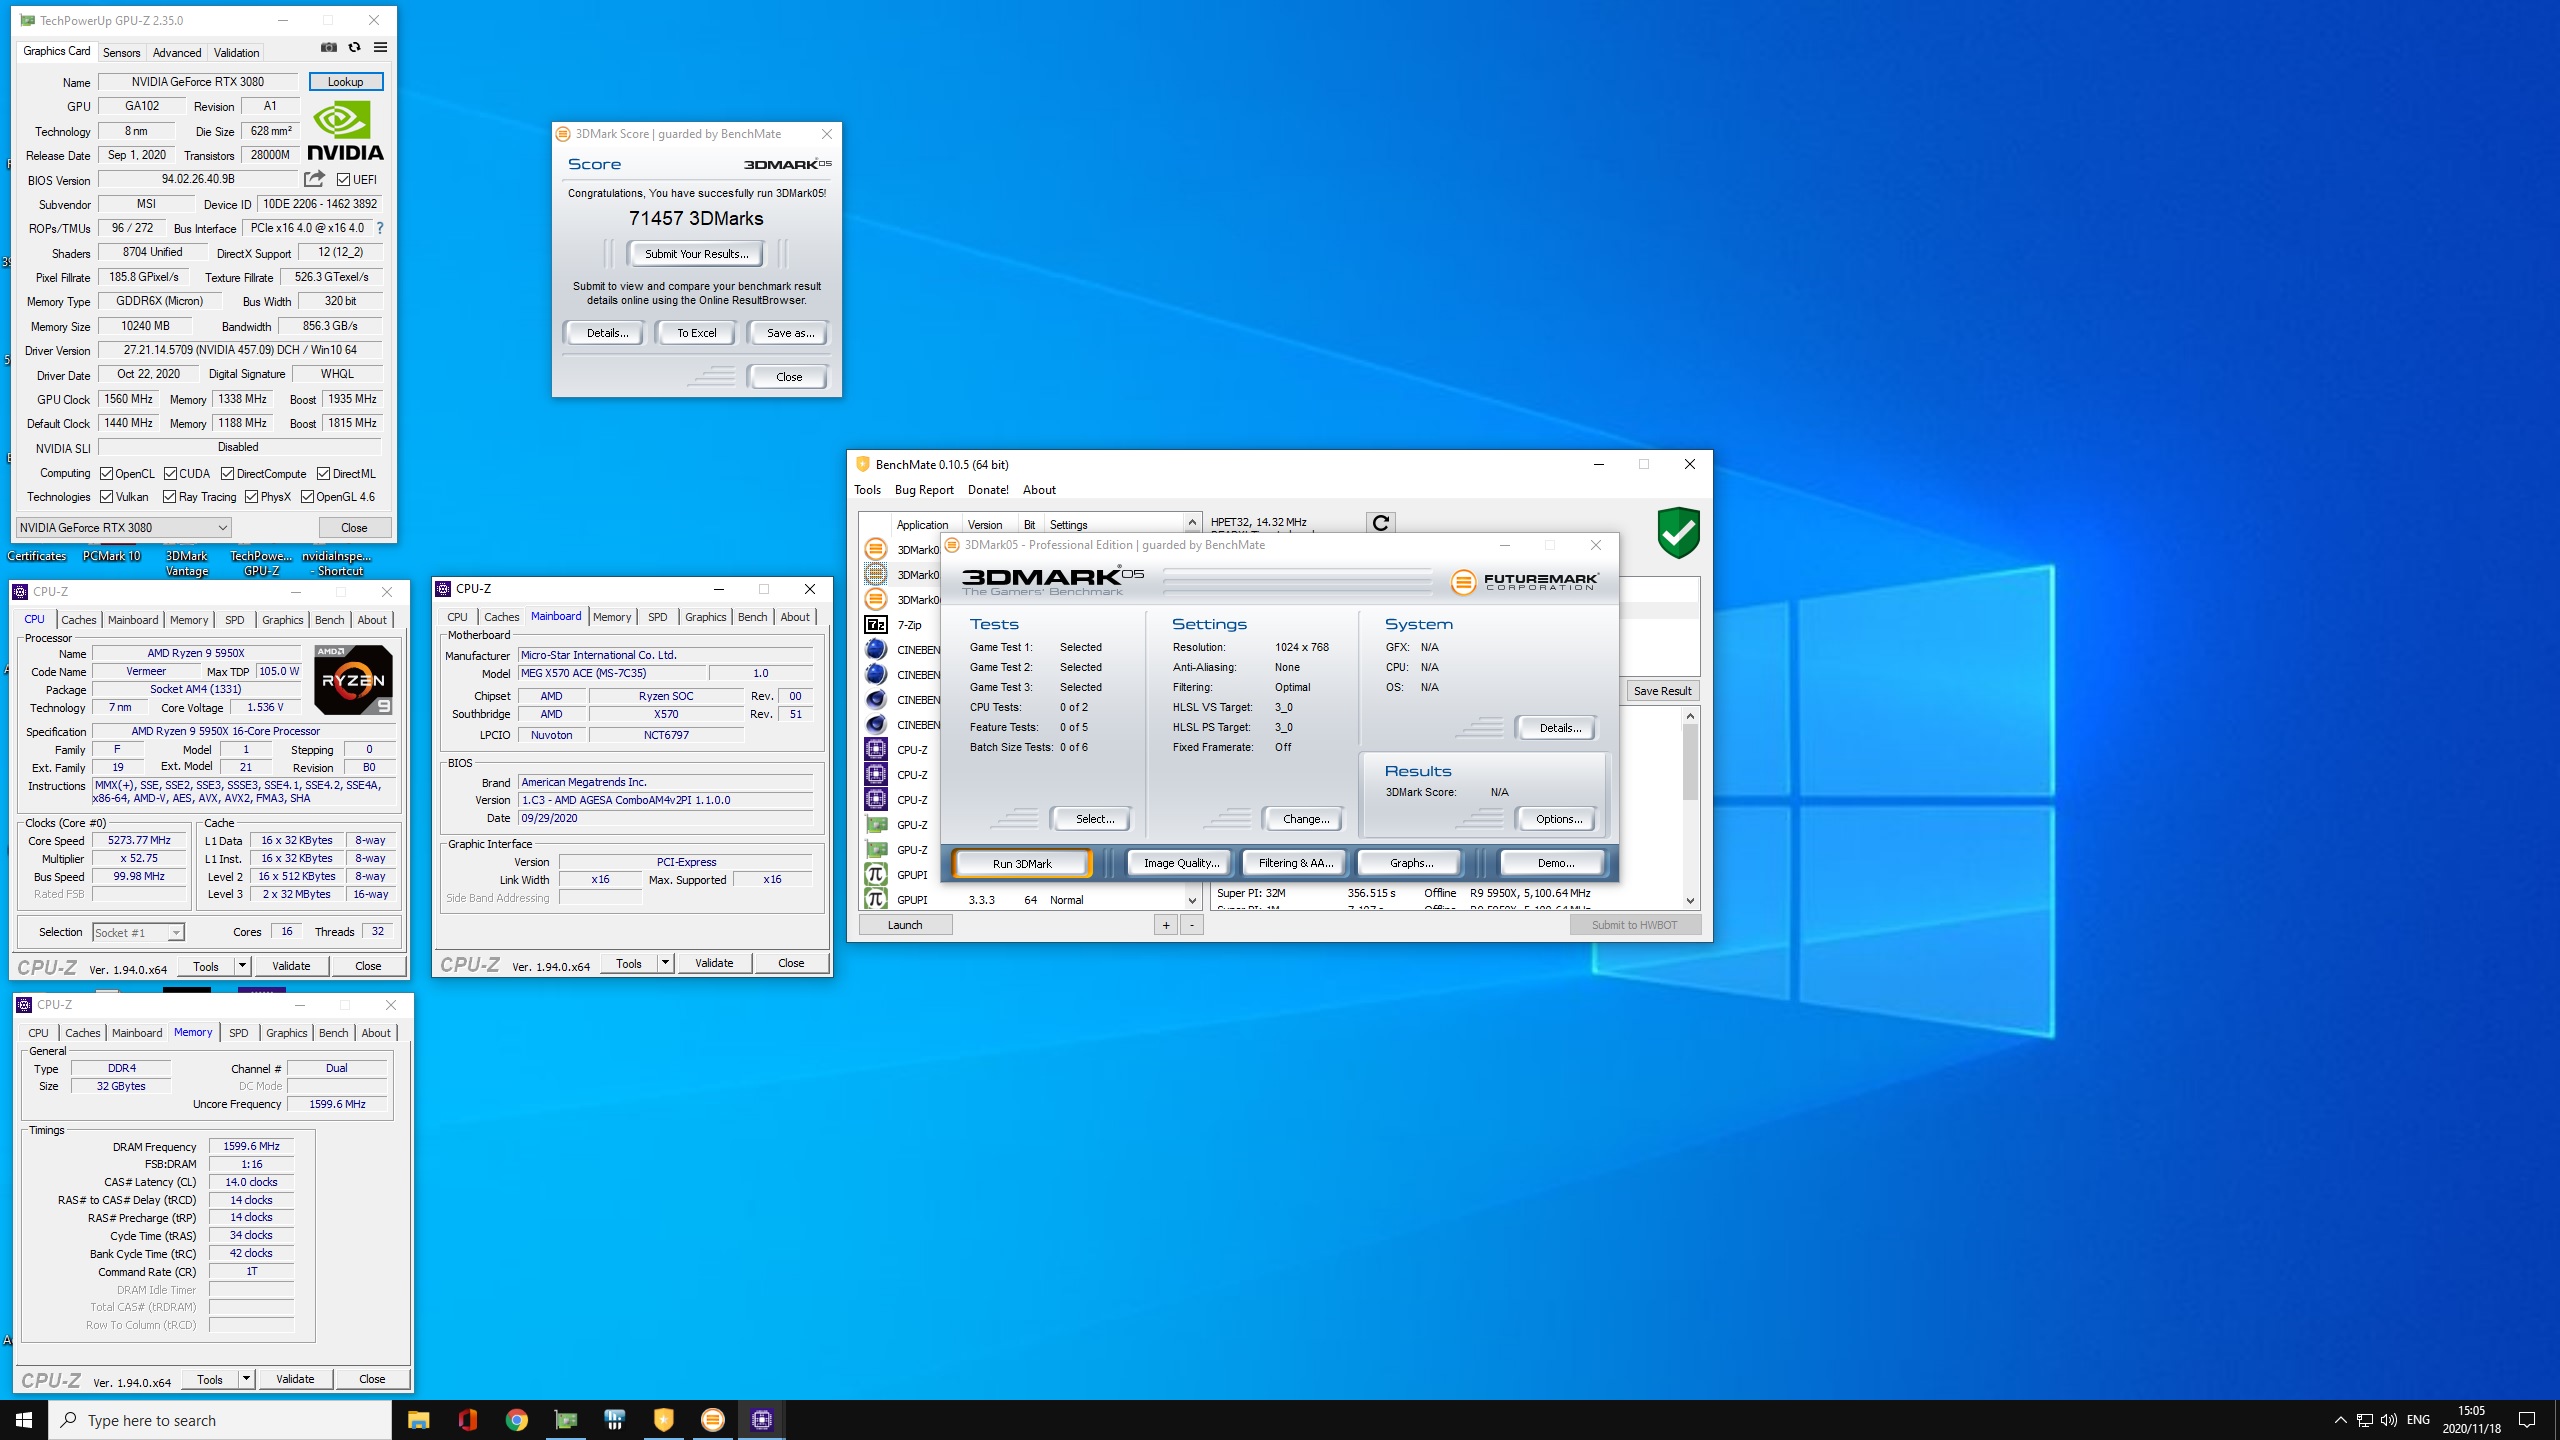
Task: Switch to CPU-Z purple taskbar icon
Action: coord(761,1420)
